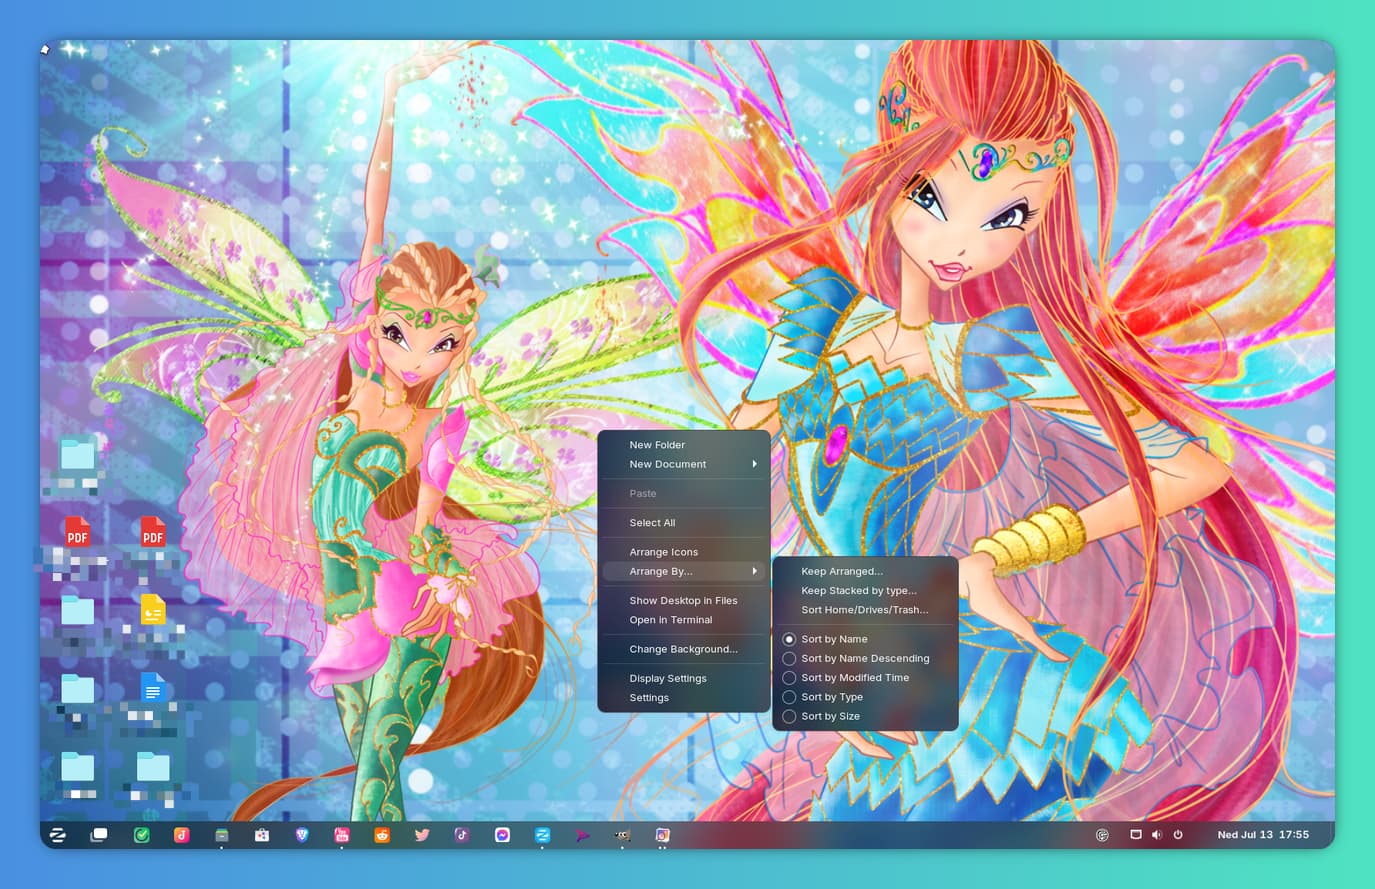1375x889 pixels.
Task: Expand the New Document submenu
Action: pyautogui.click(x=684, y=464)
